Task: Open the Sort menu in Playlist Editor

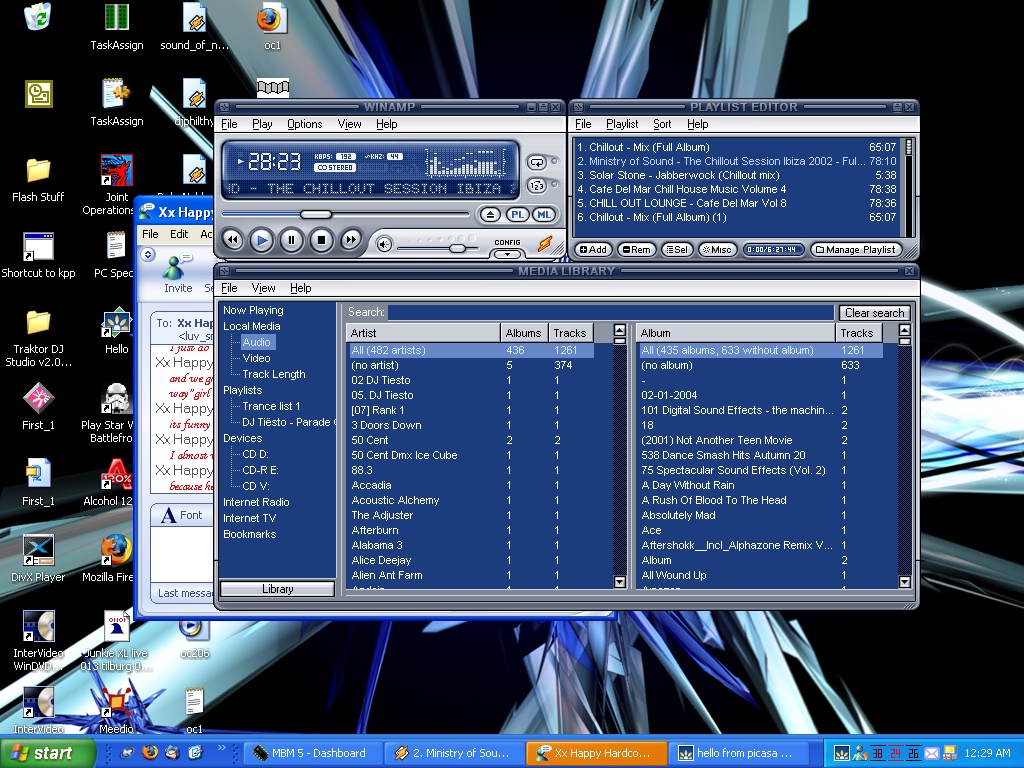Action: (x=662, y=124)
